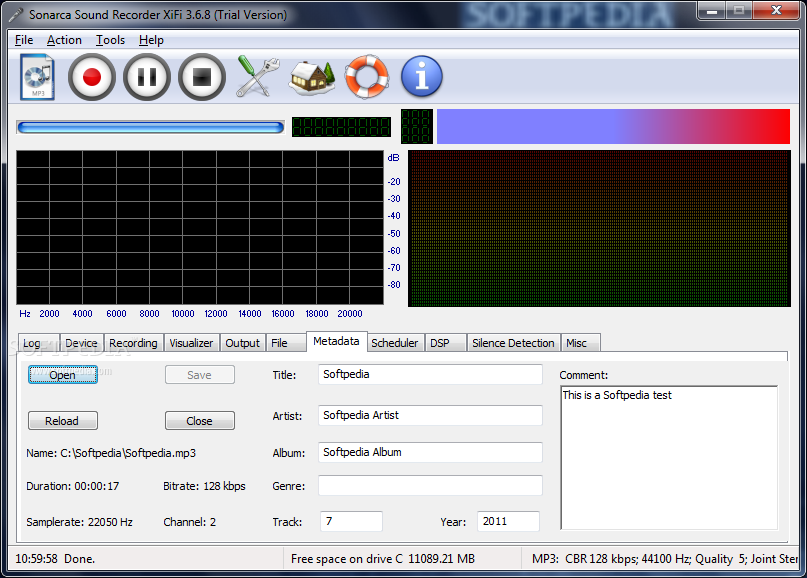Switch to the File tab
The width and height of the screenshot is (807, 578).
286,343
